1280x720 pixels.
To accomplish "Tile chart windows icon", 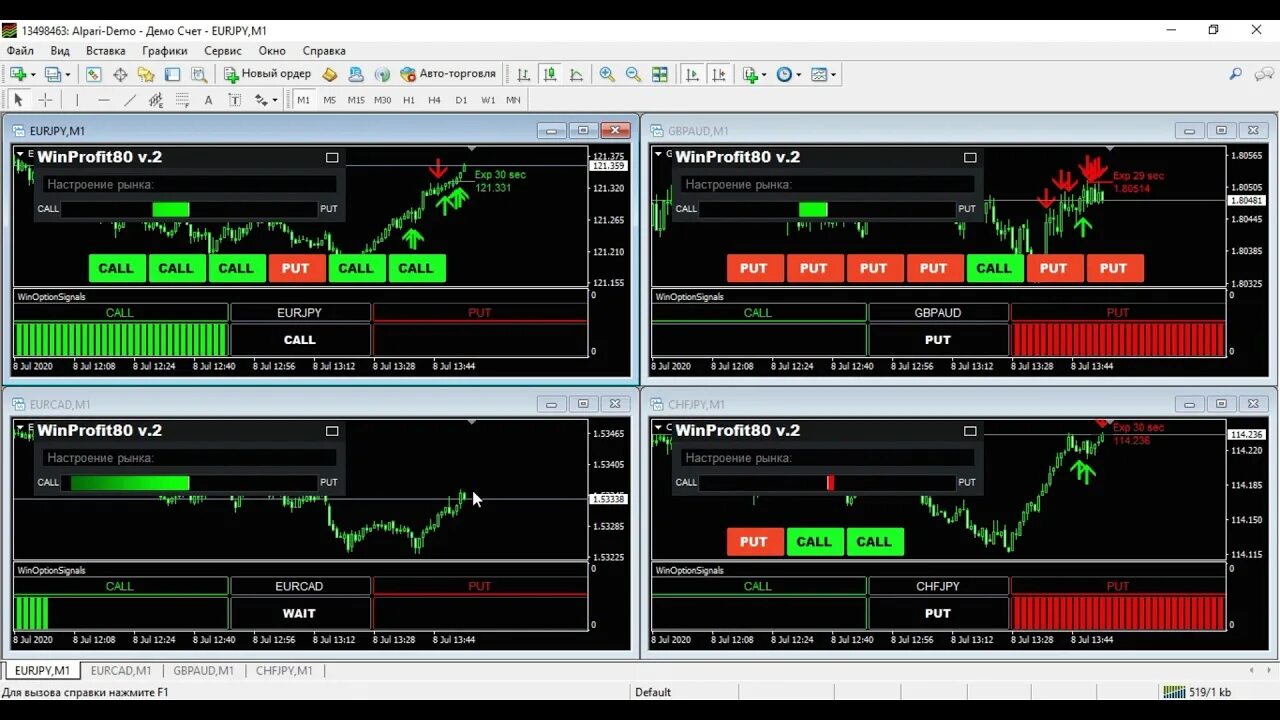I will [660, 74].
